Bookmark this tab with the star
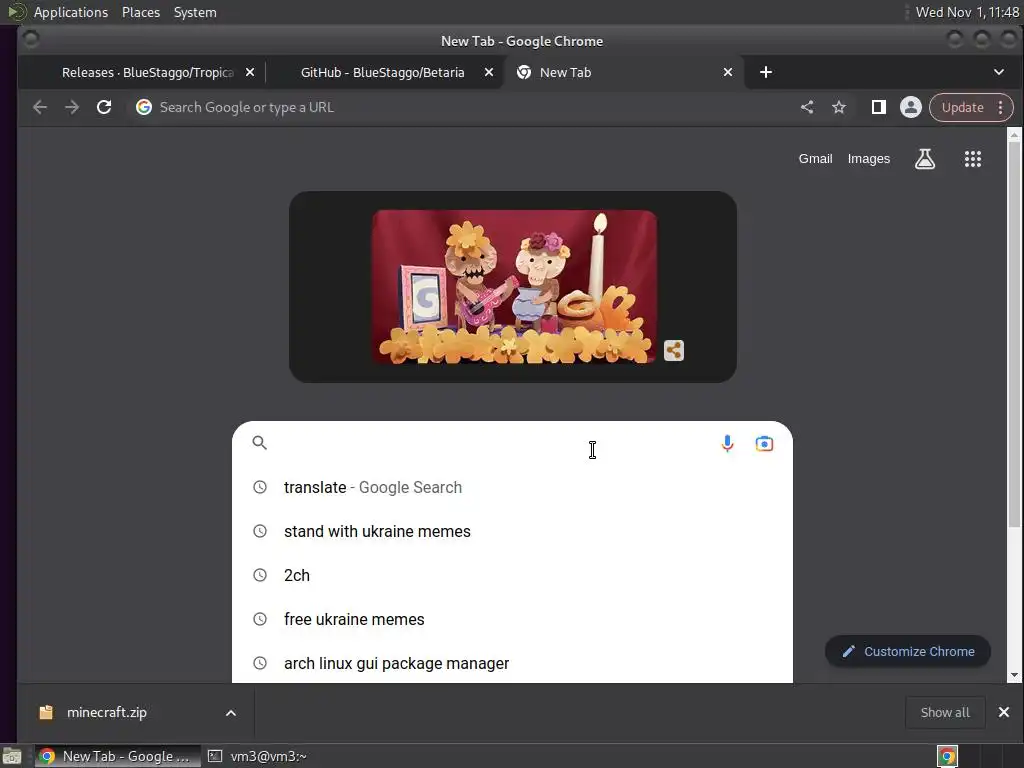The width and height of the screenshot is (1024, 768). point(839,107)
